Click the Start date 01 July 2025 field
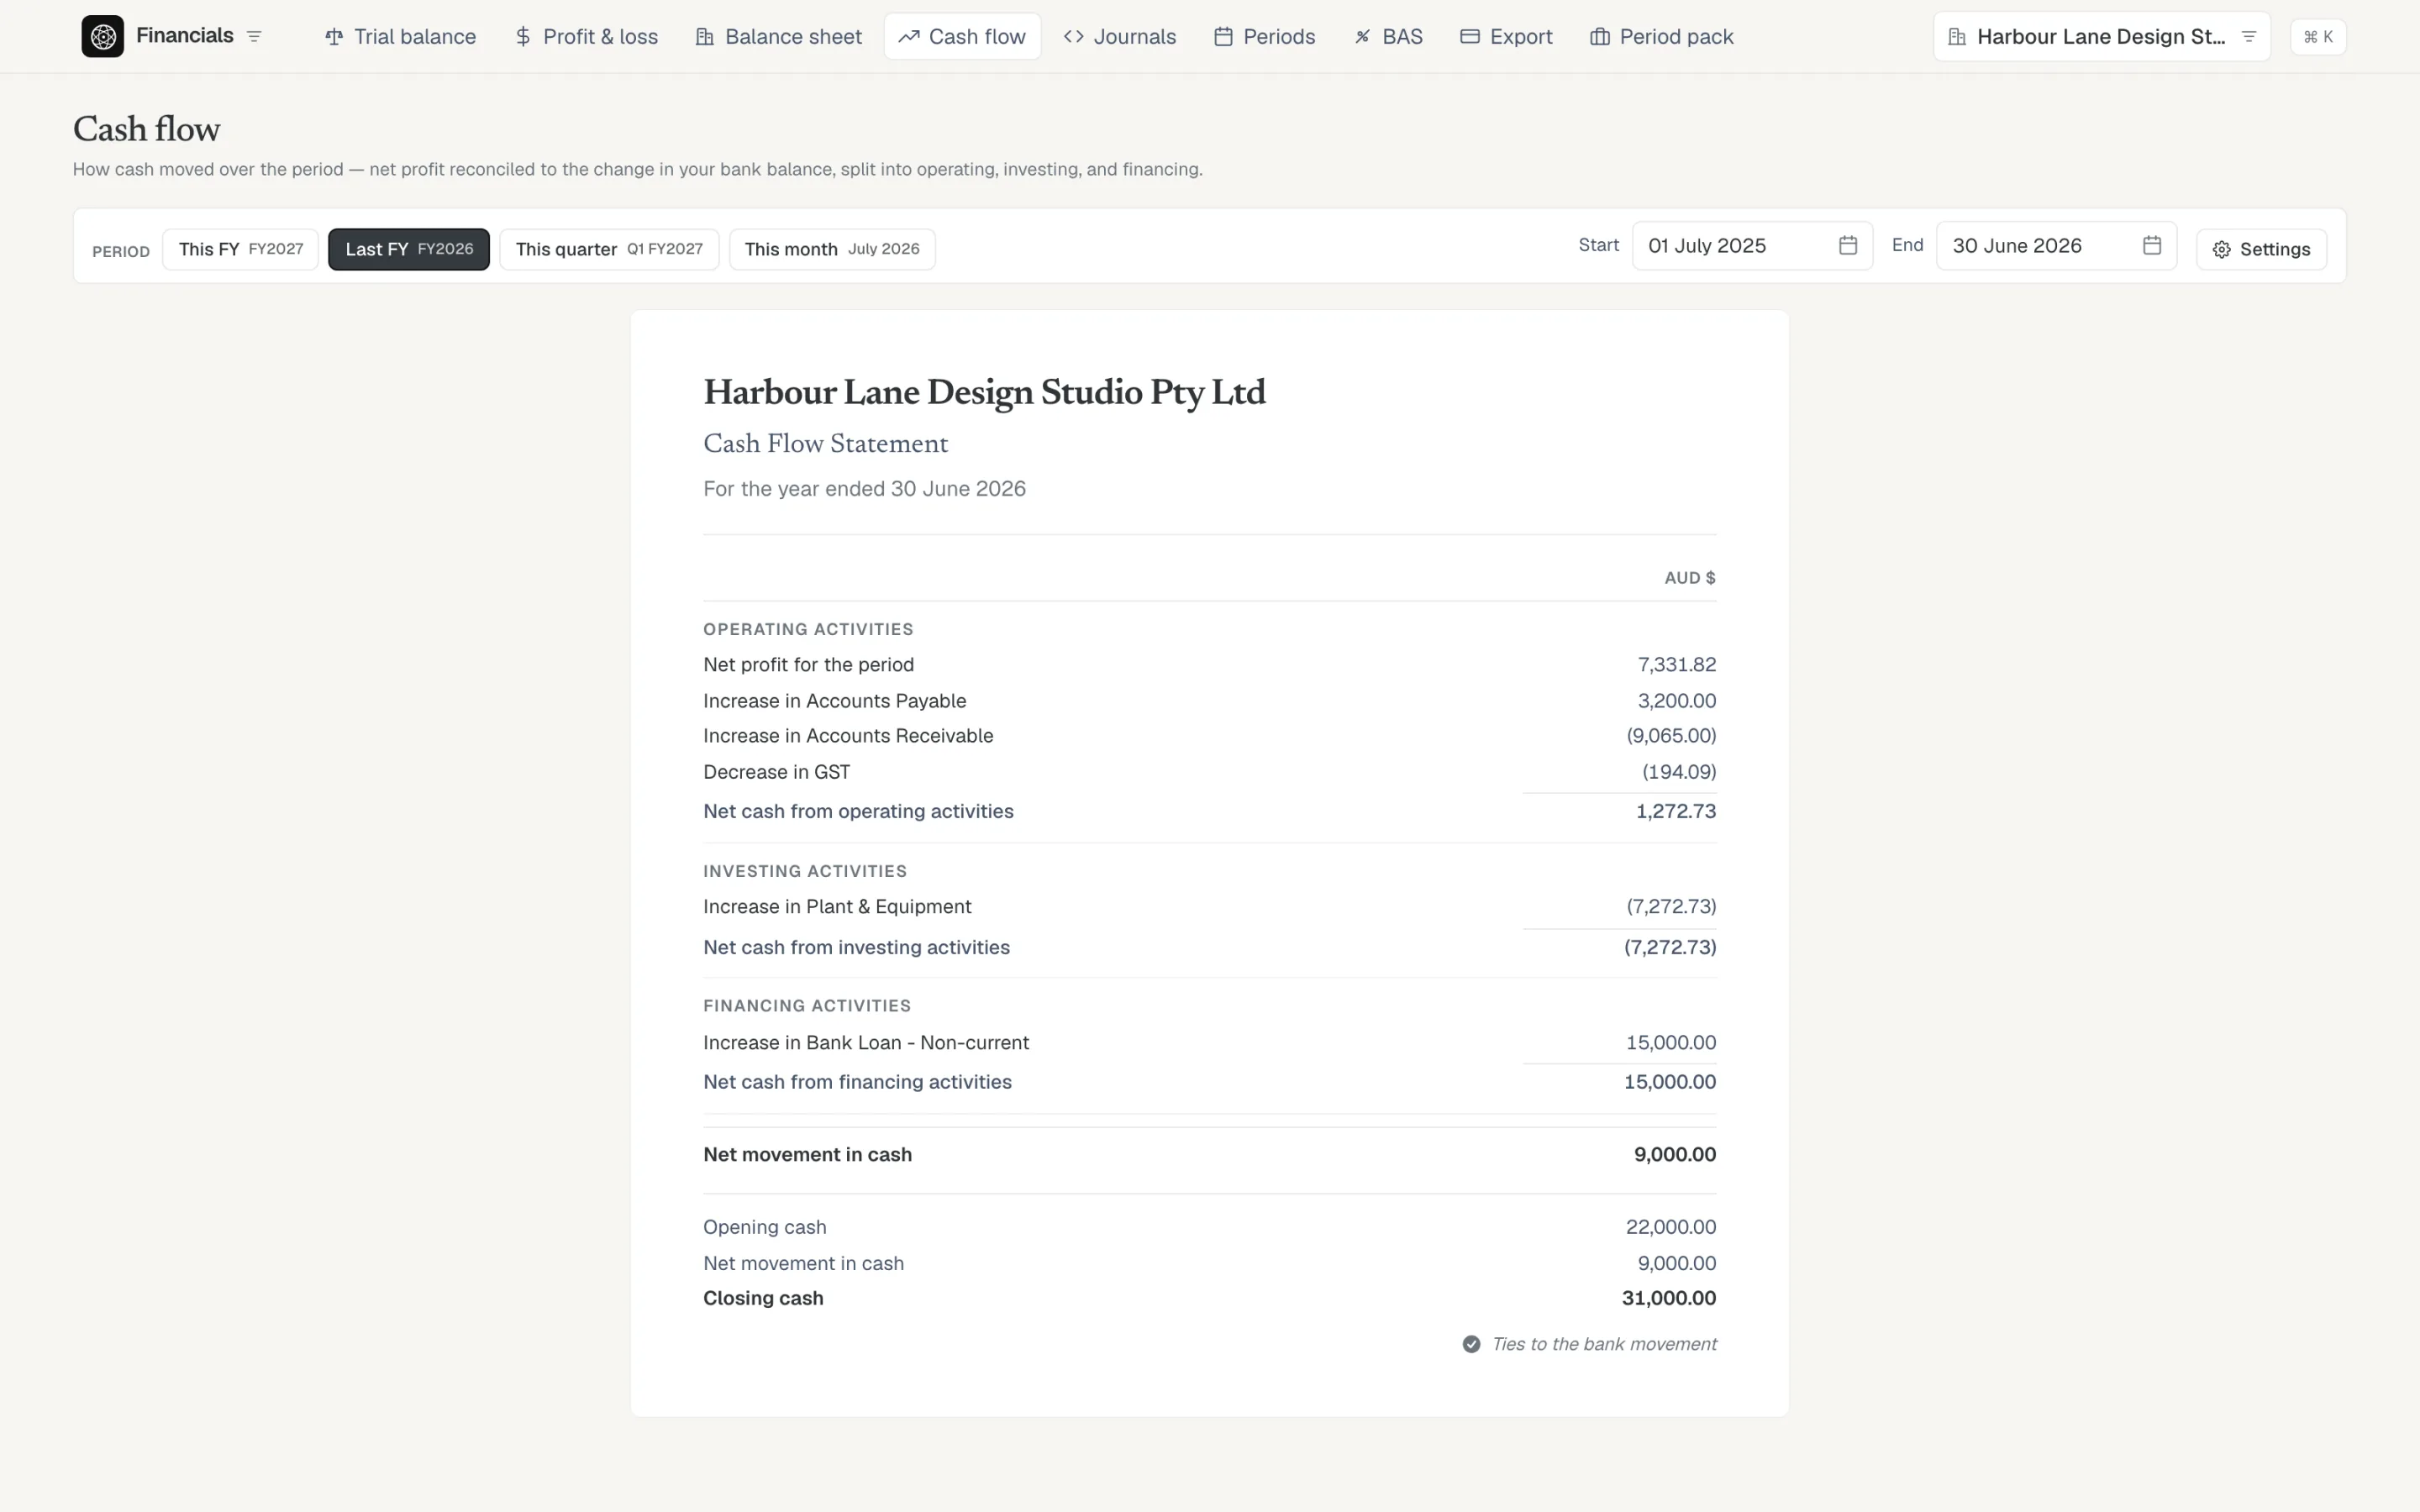 1752,246
